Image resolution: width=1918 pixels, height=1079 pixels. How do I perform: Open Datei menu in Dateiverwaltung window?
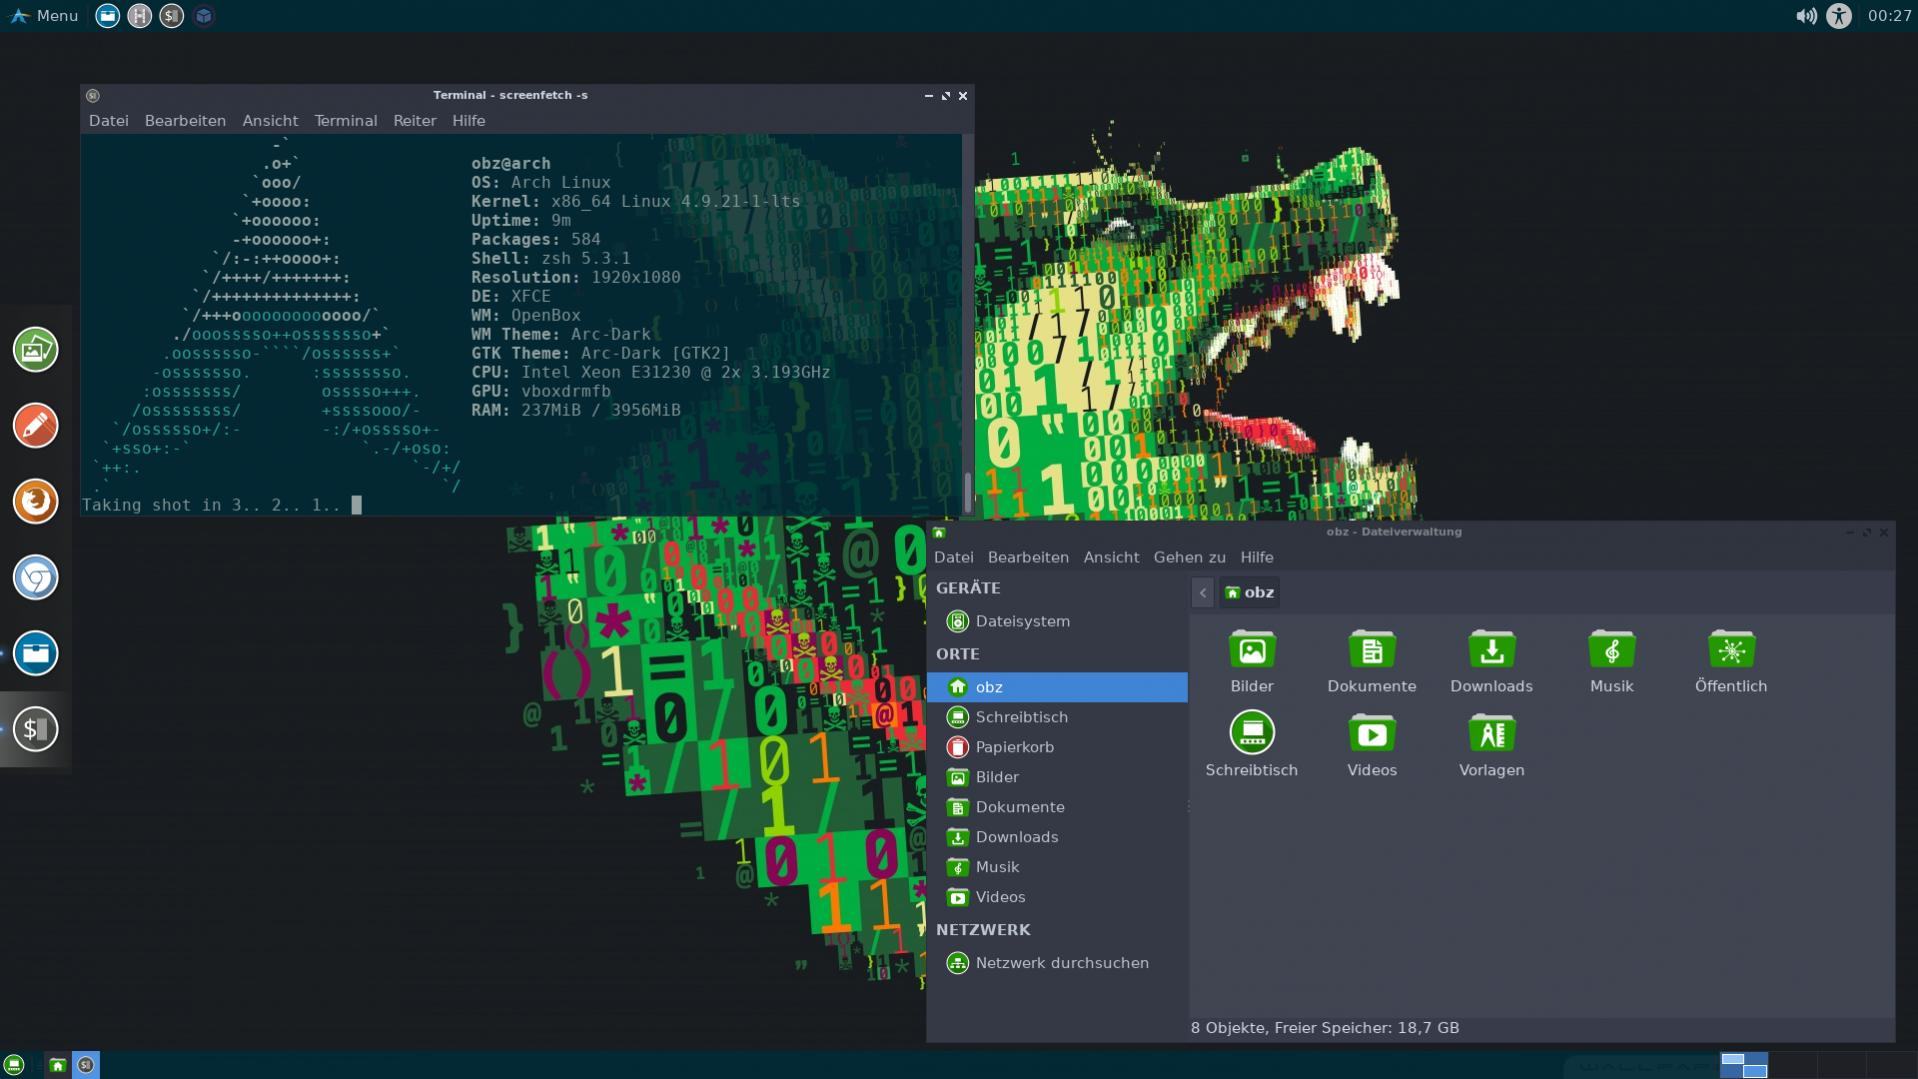pos(953,557)
